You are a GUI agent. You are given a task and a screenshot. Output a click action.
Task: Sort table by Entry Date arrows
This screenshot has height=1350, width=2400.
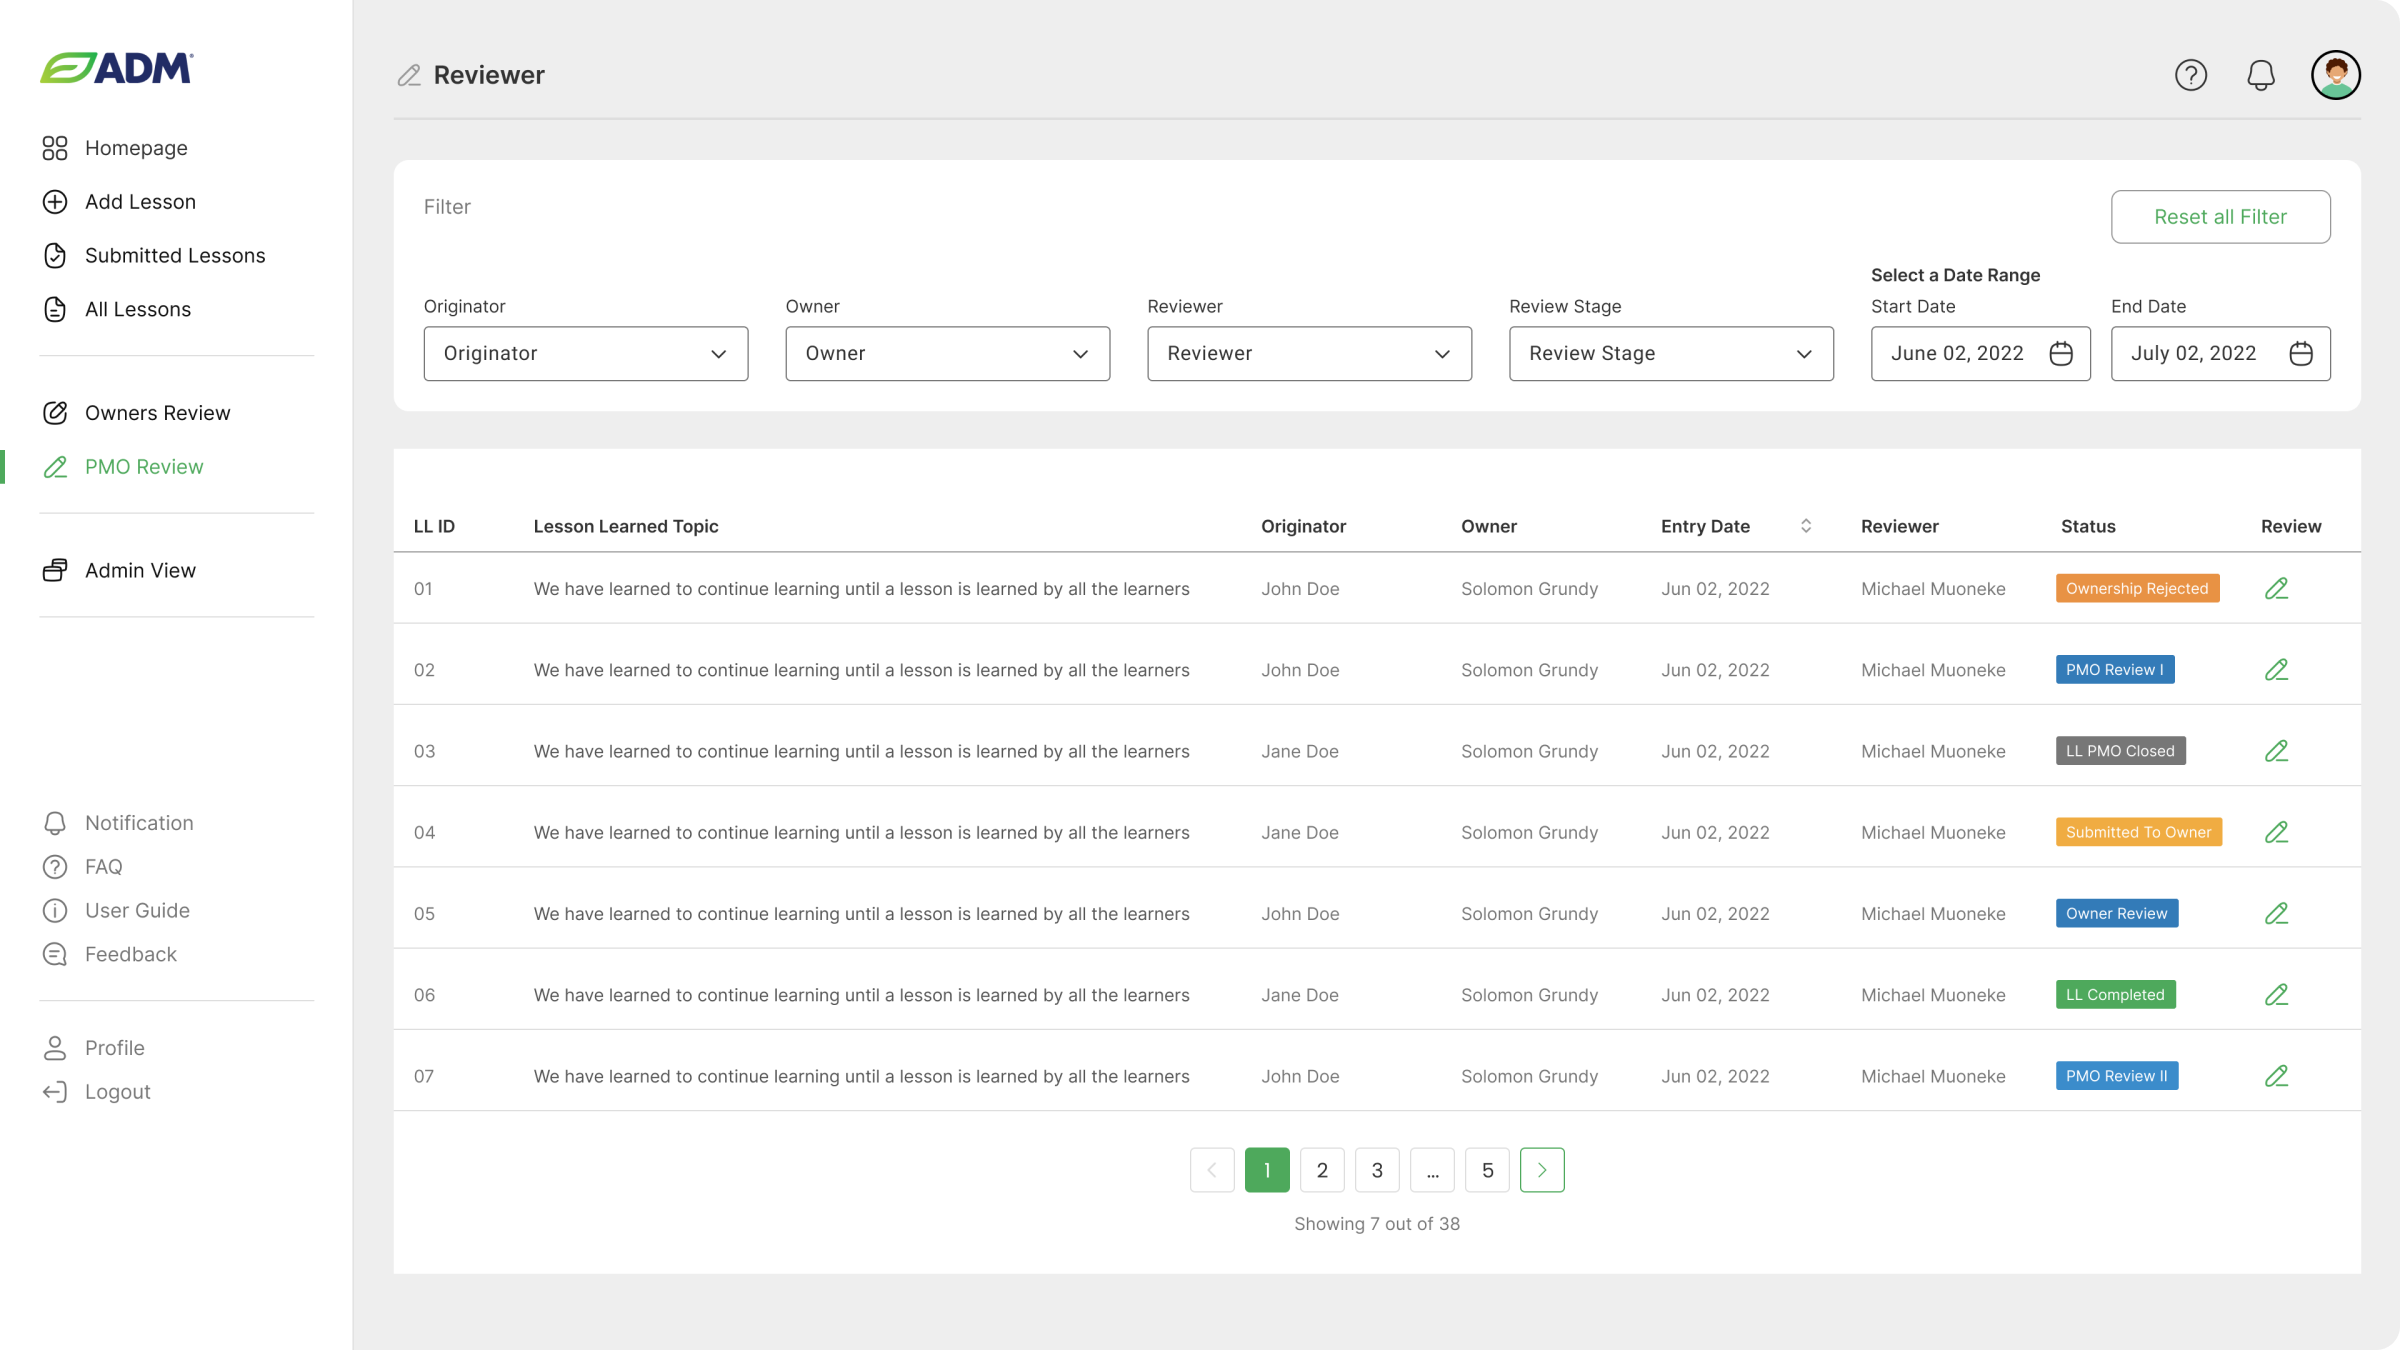tap(1806, 526)
